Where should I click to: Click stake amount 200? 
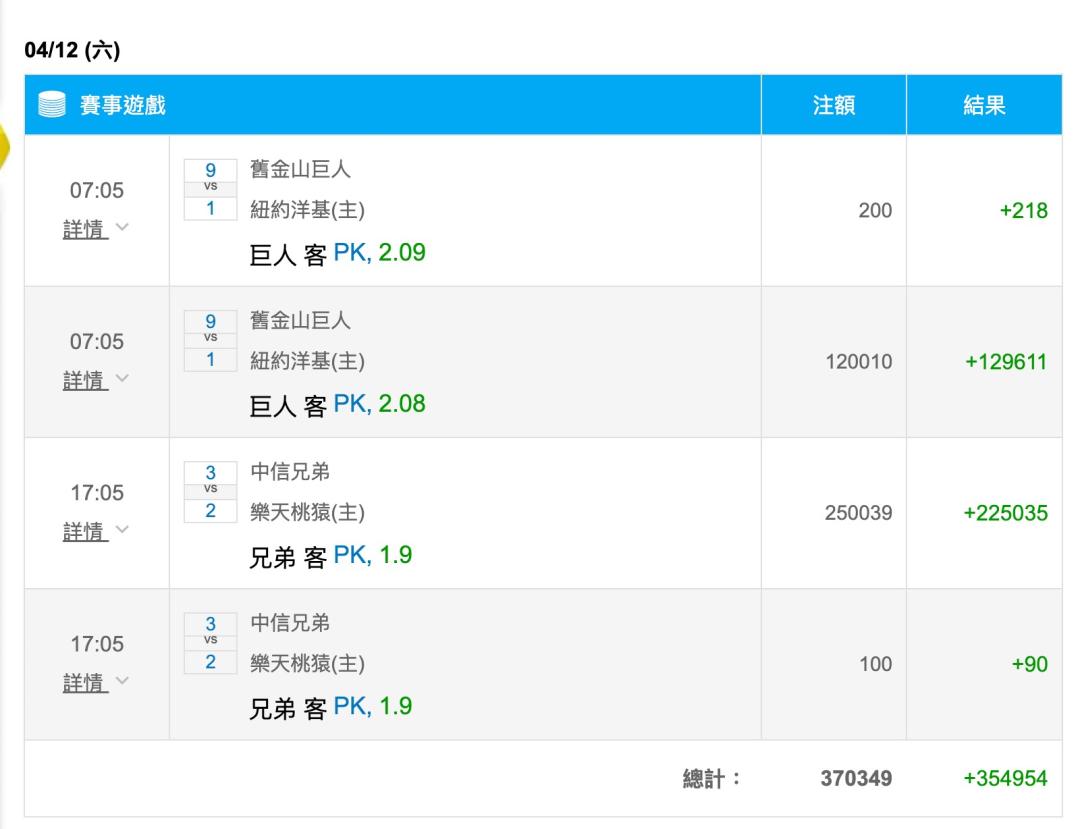[875, 211]
